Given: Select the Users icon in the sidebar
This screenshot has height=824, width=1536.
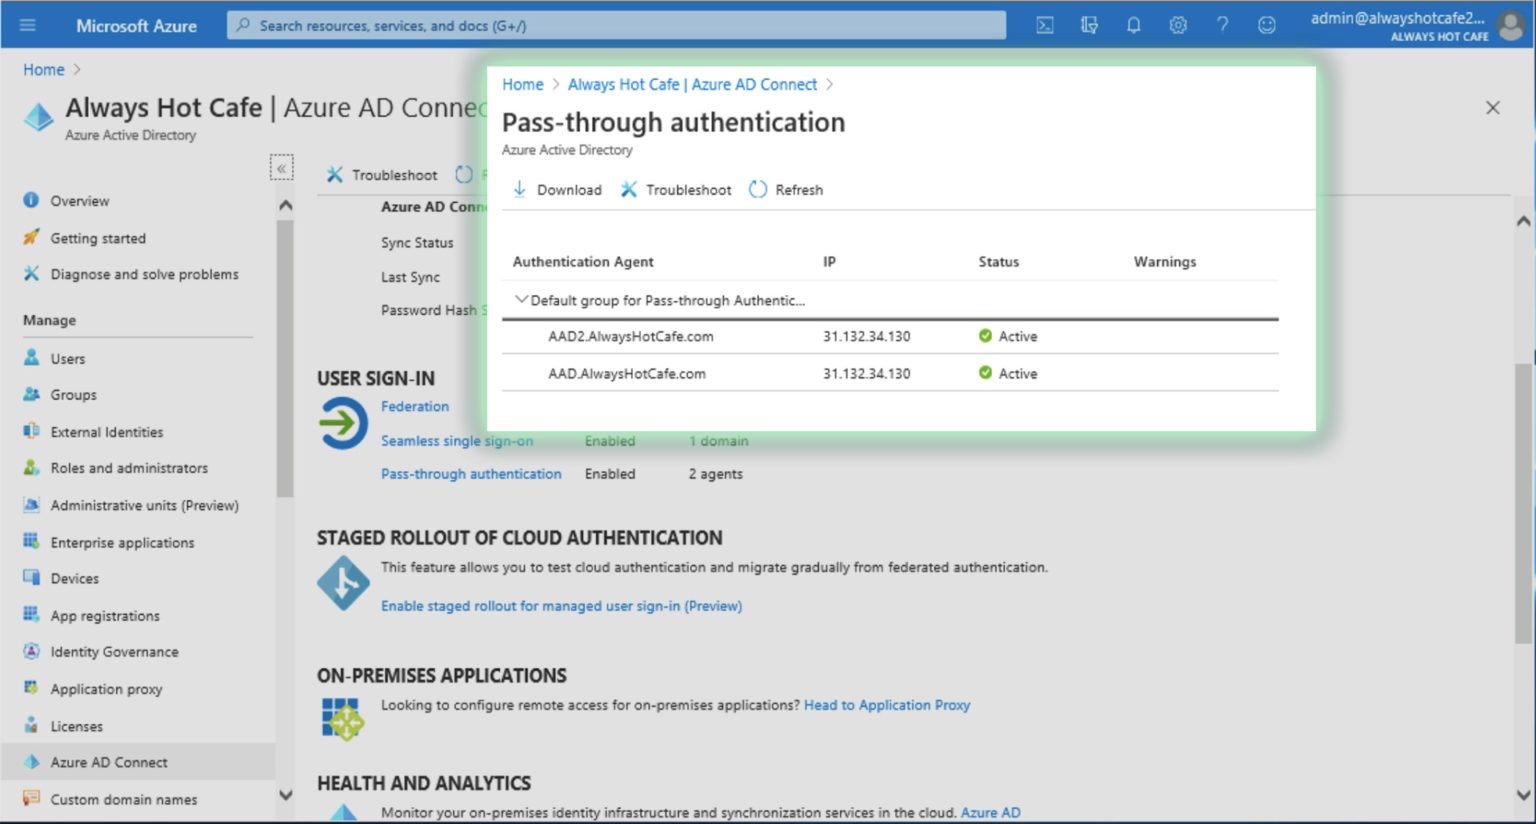Looking at the screenshot, I should [31, 358].
